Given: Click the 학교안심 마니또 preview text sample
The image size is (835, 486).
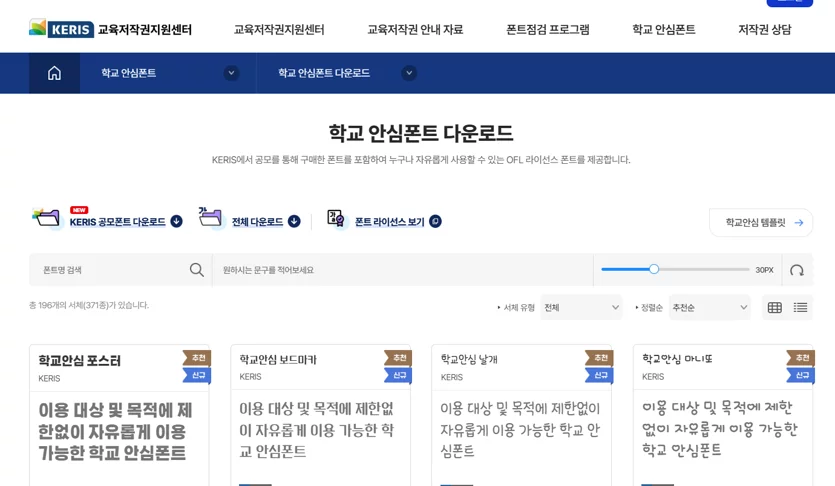Looking at the screenshot, I should (719, 429).
